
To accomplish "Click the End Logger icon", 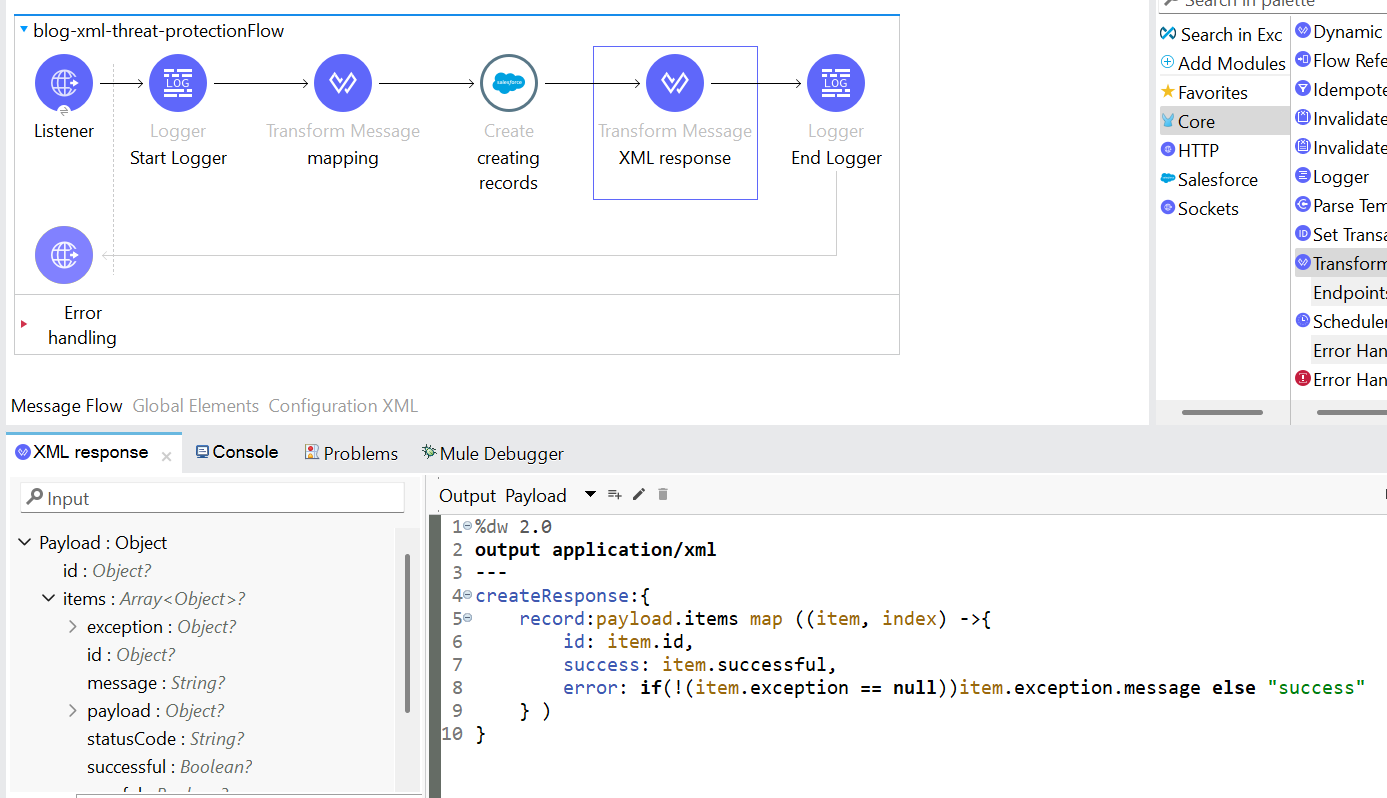I will coord(835,83).
